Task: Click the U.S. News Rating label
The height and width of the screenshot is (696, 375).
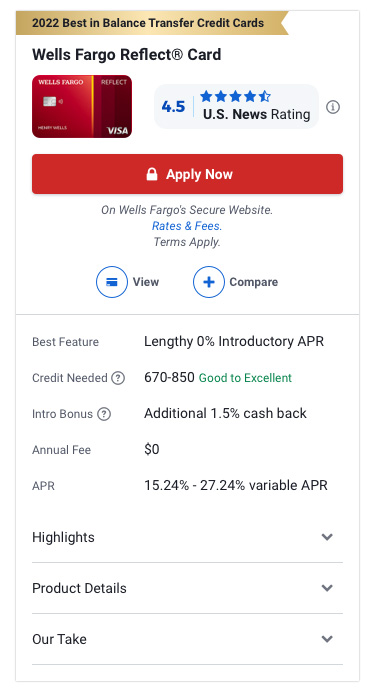Action: 257,115
